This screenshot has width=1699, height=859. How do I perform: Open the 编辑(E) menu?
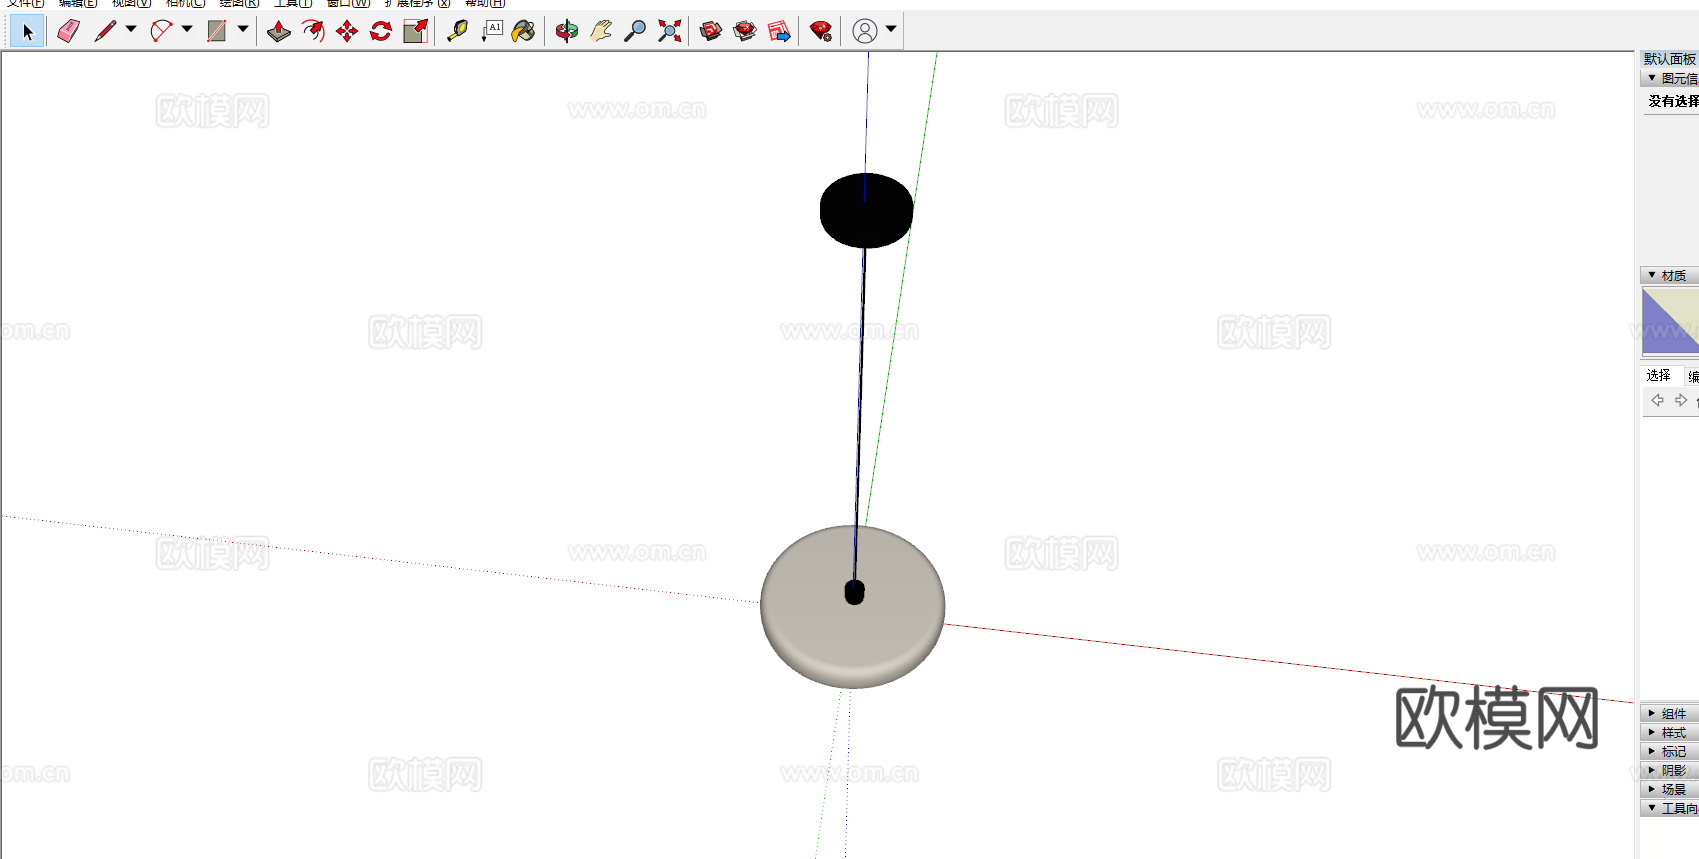78,3
